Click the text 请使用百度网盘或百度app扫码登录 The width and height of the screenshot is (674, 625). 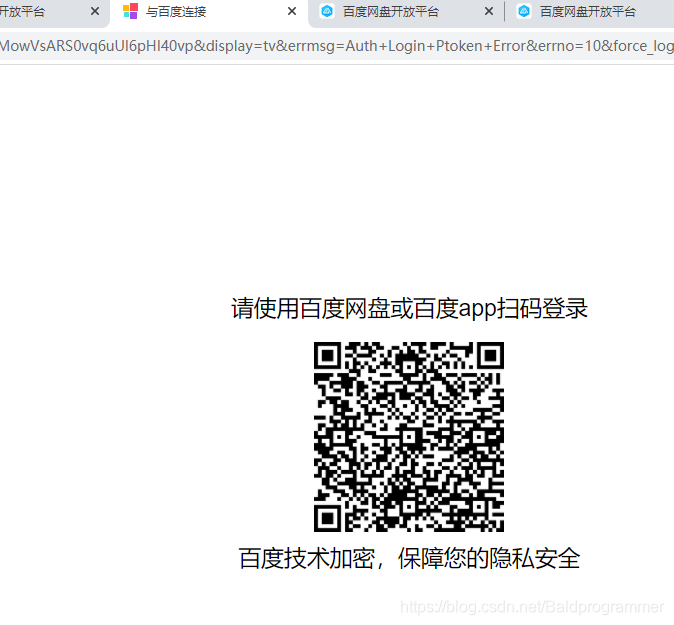tap(409, 308)
